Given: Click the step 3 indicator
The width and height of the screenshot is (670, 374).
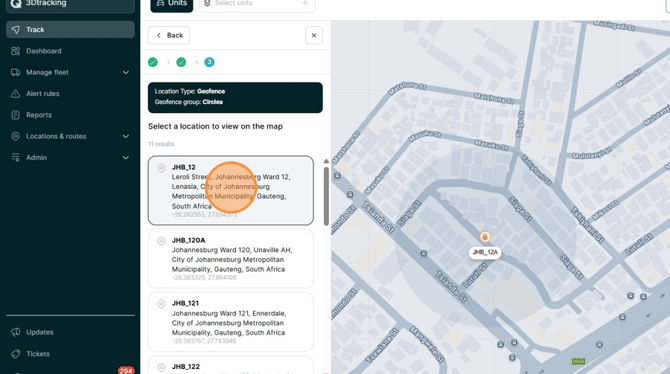Looking at the screenshot, I should pyautogui.click(x=209, y=62).
